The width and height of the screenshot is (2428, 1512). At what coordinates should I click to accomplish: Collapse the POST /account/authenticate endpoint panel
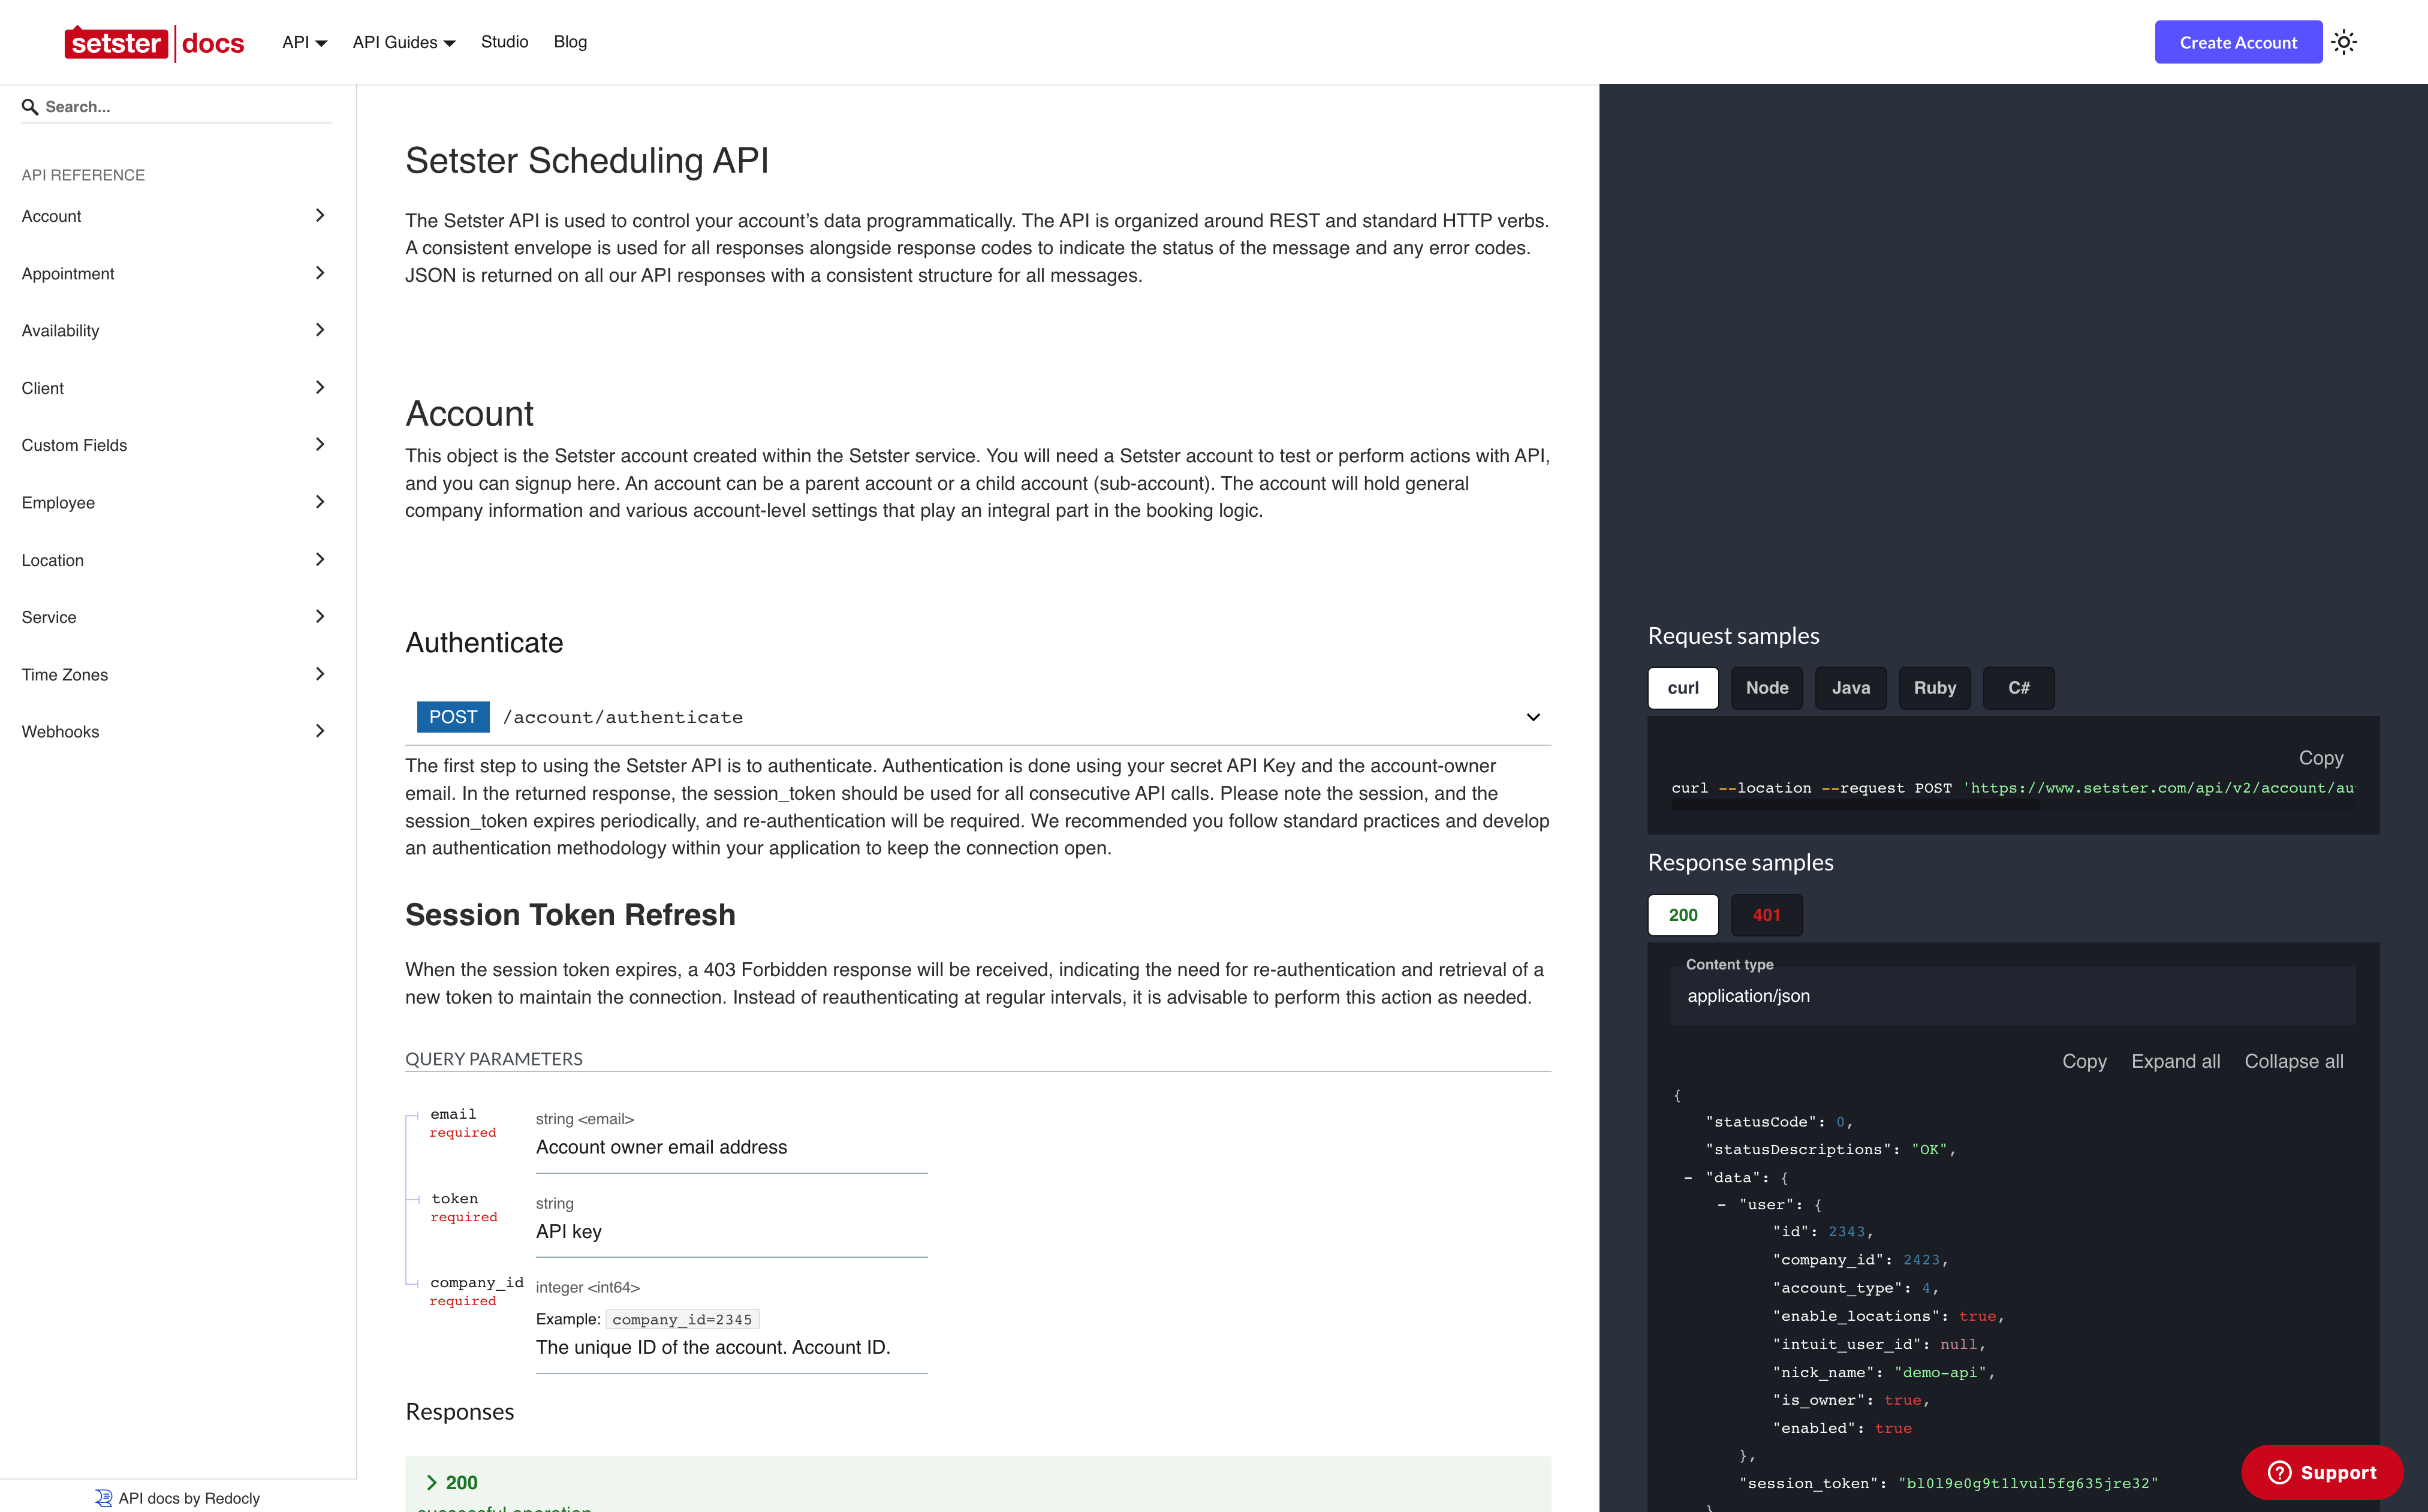[x=1532, y=717]
